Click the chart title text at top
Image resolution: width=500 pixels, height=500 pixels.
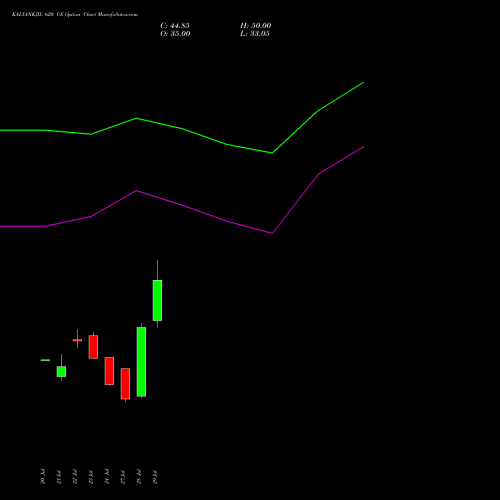75,15
